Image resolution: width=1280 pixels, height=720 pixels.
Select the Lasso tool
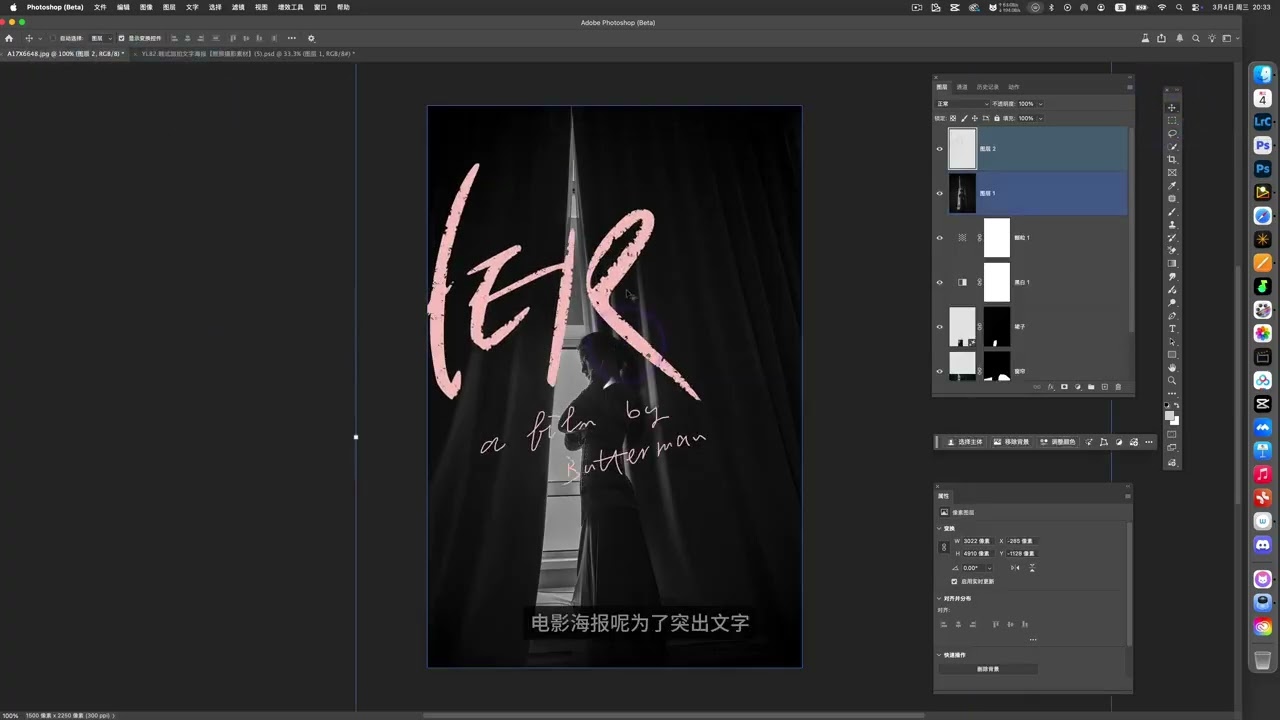point(1172,133)
